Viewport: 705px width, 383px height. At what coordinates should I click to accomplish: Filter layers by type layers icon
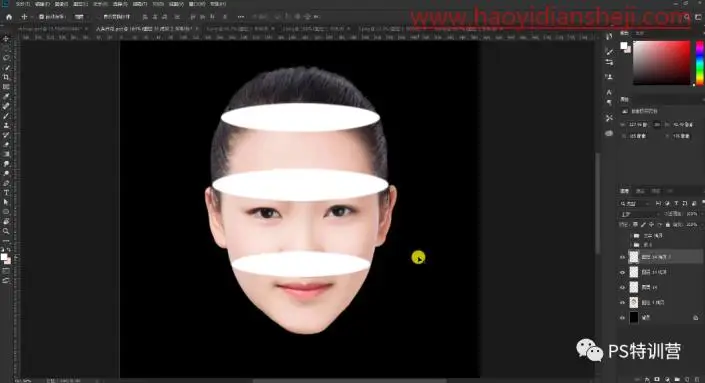[676, 204]
